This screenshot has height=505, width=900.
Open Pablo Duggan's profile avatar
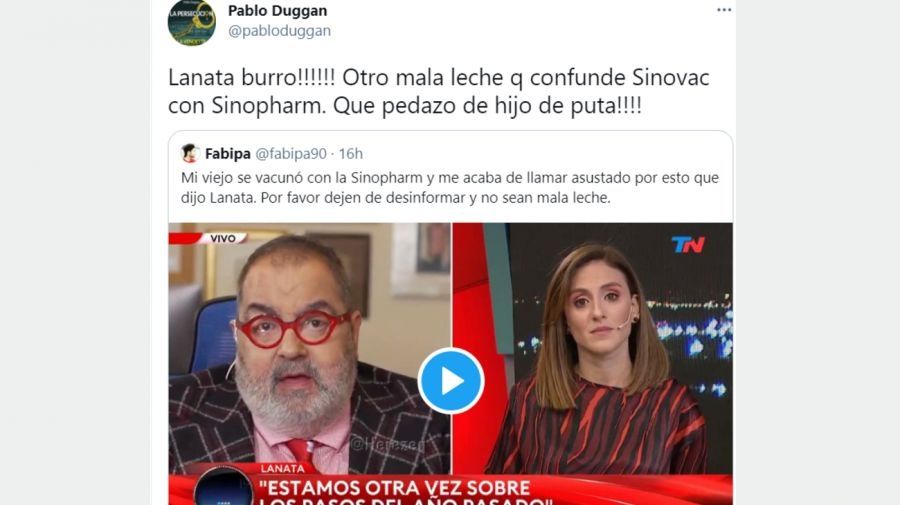pyautogui.click(x=192, y=22)
